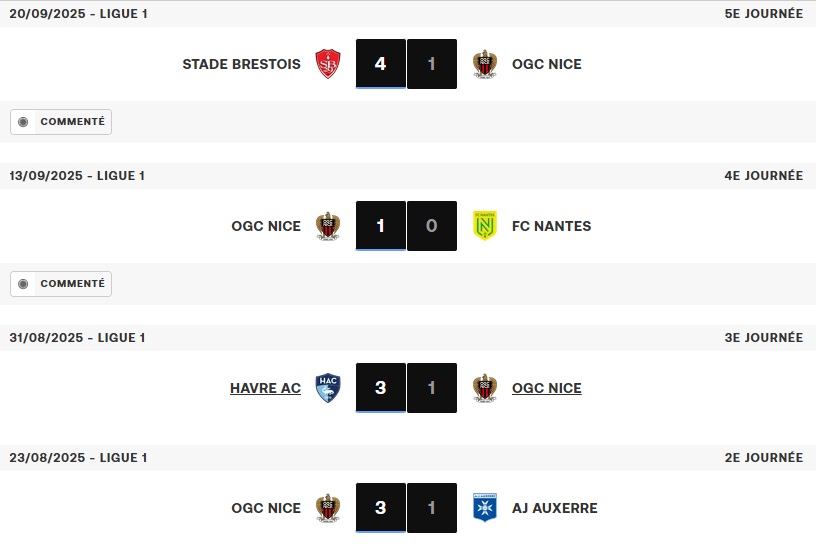Click OGC Nice crest in Brest match
Screen dimensions: 816x544
[485, 64]
